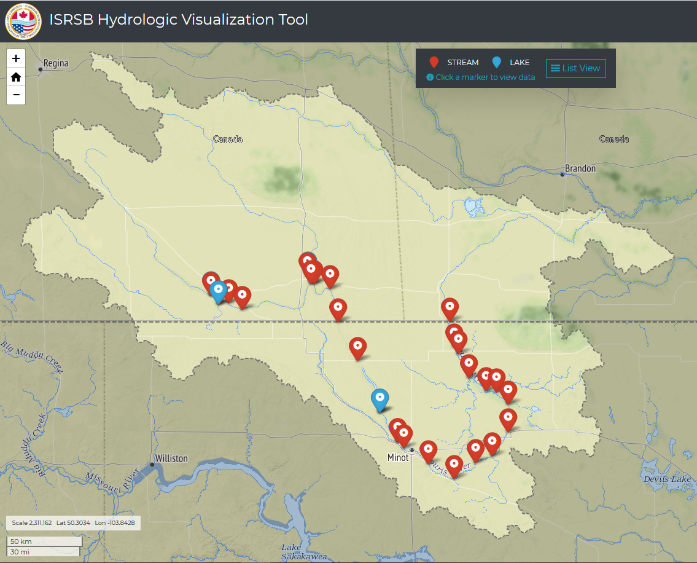Click the Brandon city label
This screenshot has width=697, height=563.
point(580,168)
